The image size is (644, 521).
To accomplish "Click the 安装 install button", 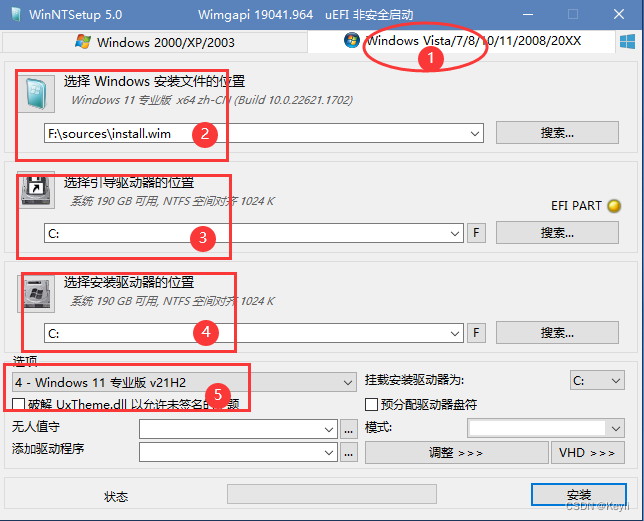I will coord(579,495).
